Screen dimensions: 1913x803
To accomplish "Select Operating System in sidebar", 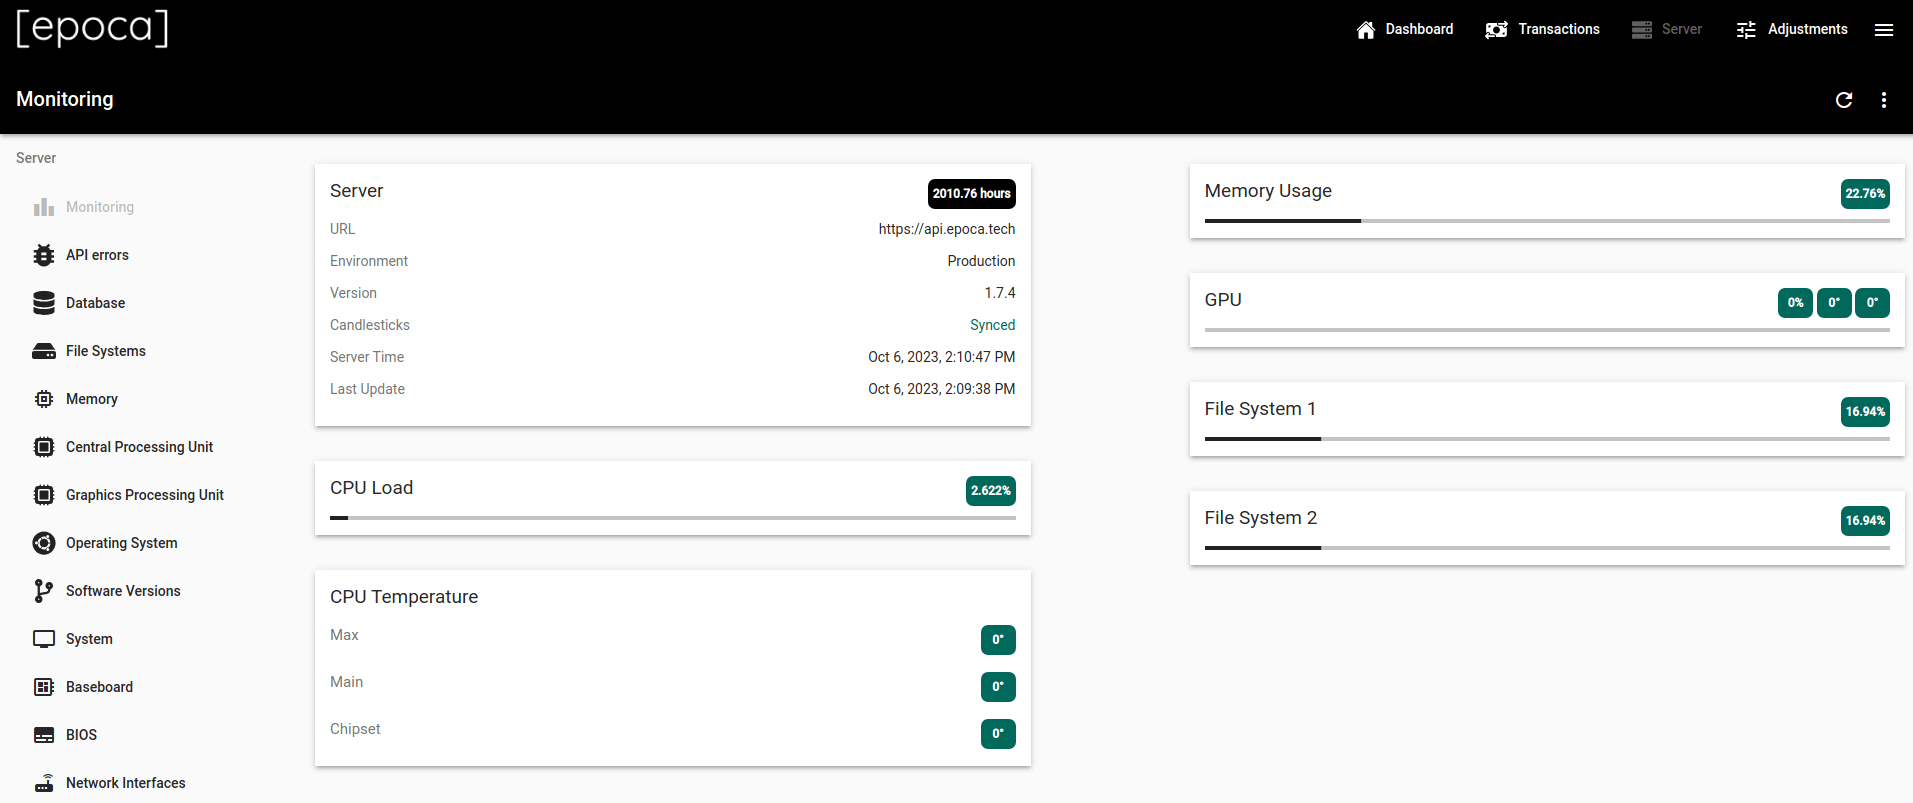I will pyautogui.click(x=122, y=543).
